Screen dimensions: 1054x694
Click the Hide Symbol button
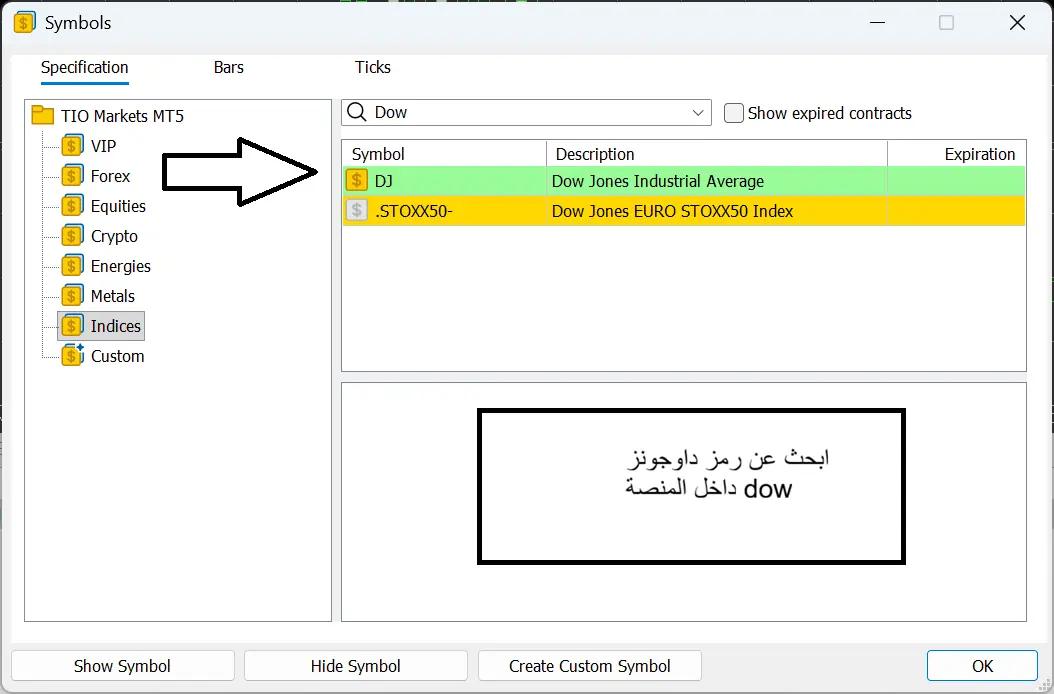tap(356, 666)
